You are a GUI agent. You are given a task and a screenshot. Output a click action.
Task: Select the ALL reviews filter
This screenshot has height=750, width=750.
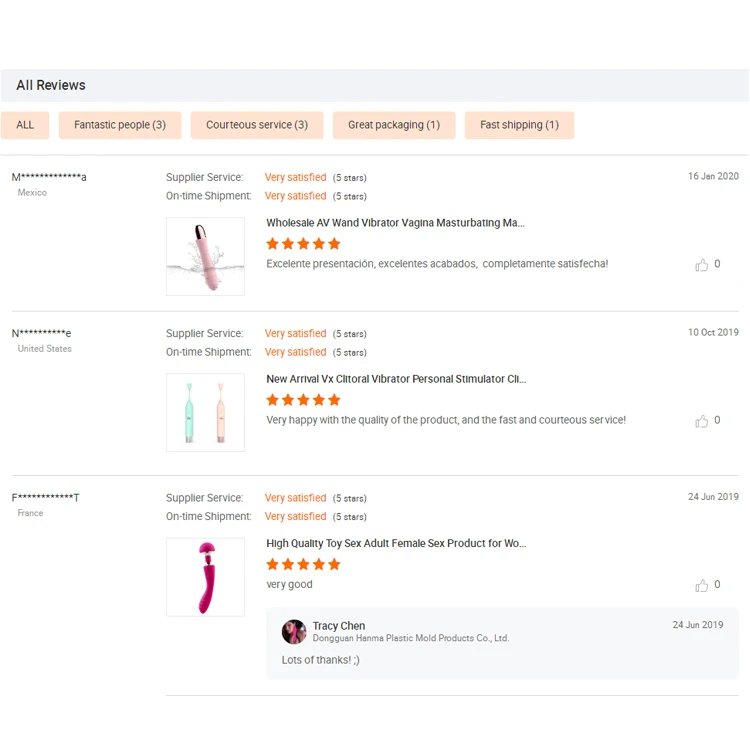tap(25, 125)
